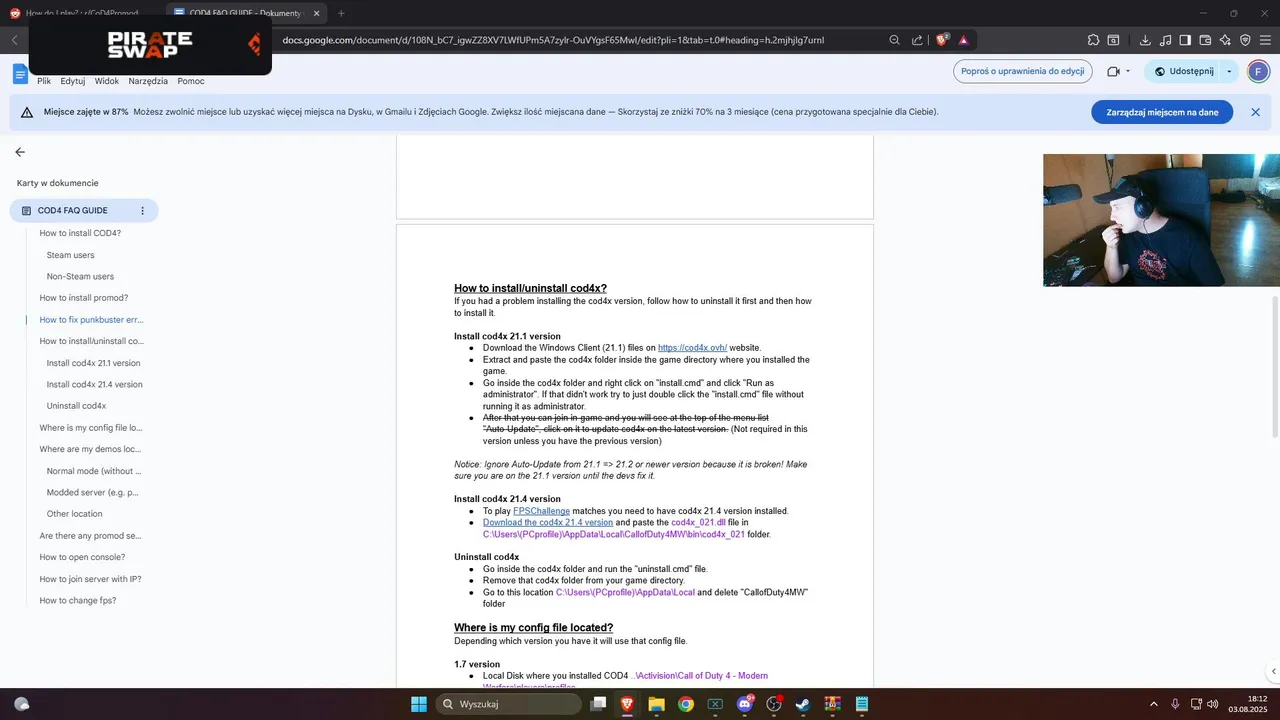Open Steam from the taskbar
The width and height of the screenshot is (1280, 720).
tap(803, 704)
